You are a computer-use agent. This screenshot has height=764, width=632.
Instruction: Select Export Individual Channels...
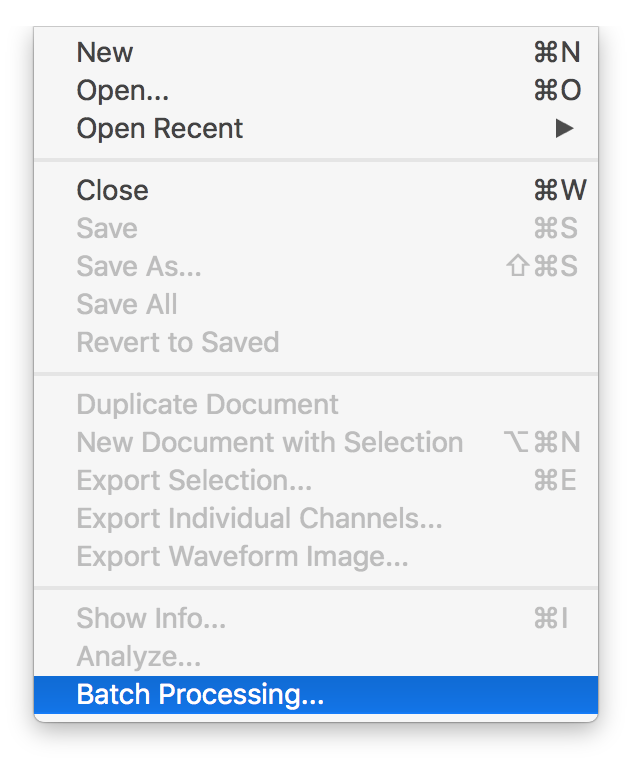tap(259, 519)
